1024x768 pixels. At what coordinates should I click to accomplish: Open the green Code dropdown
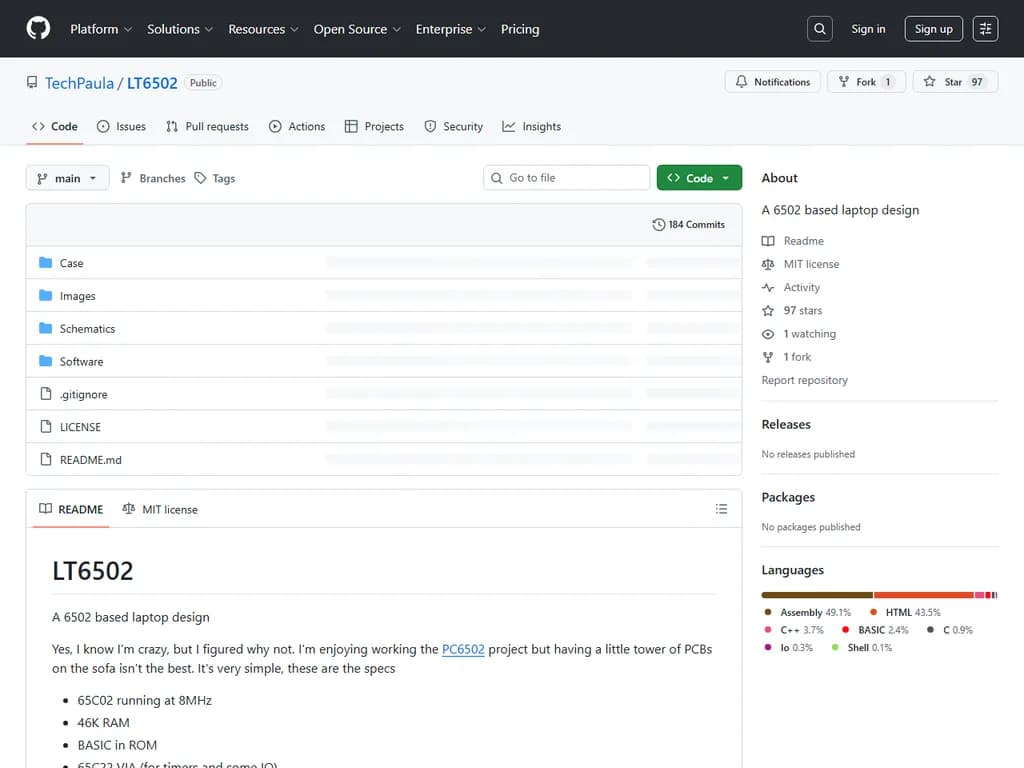(699, 178)
